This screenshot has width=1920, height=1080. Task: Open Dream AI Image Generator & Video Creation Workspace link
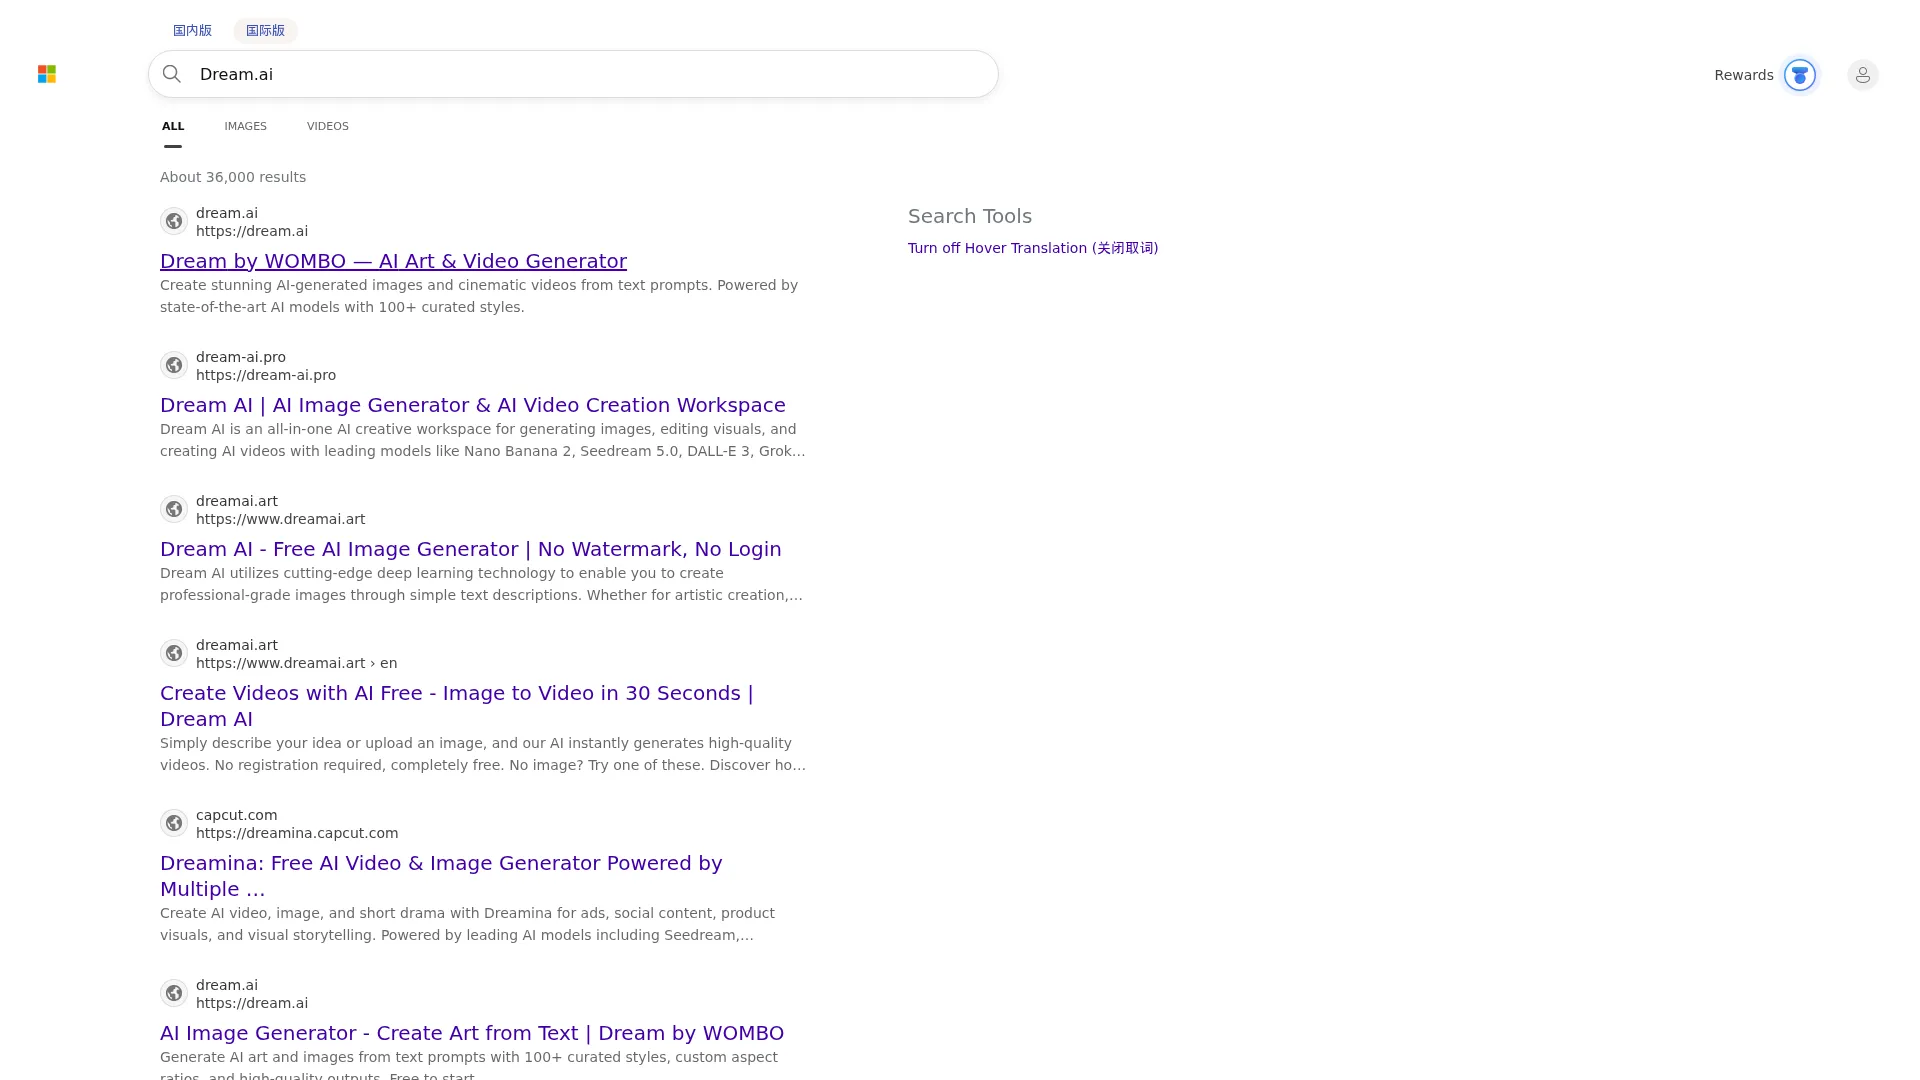pyautogui.click(x=472, y=405)
